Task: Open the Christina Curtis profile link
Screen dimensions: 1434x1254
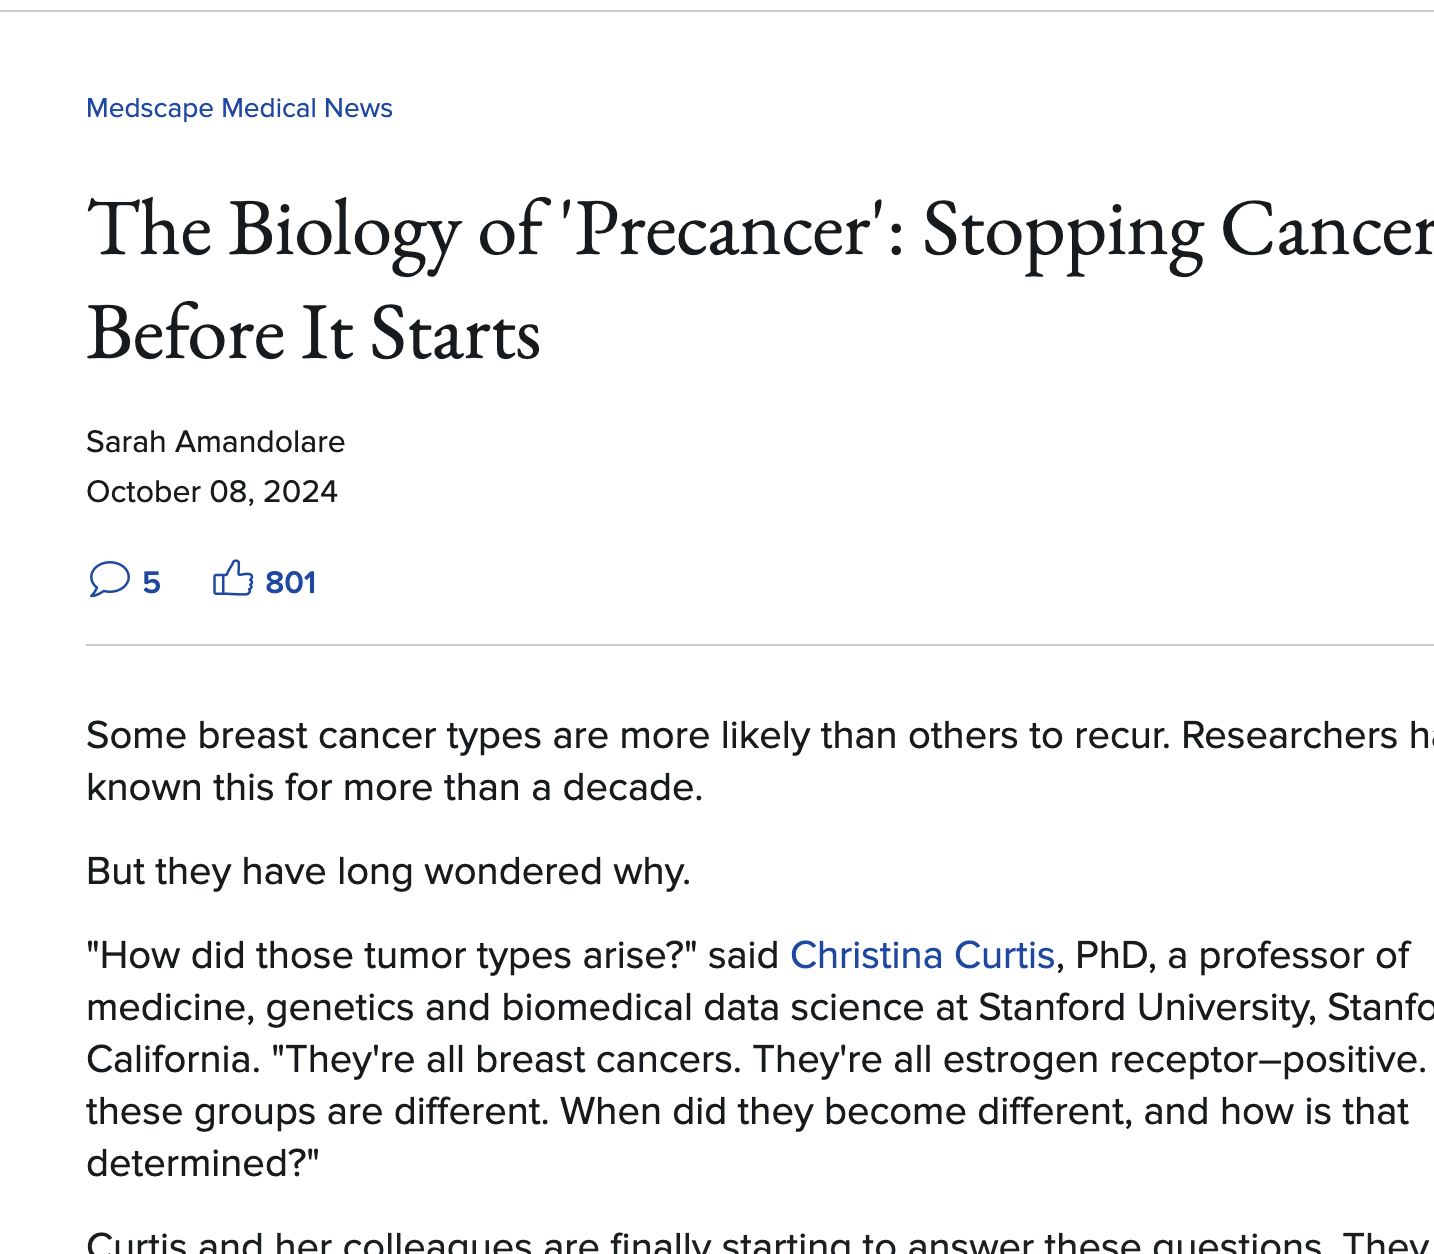Action: 922,956
